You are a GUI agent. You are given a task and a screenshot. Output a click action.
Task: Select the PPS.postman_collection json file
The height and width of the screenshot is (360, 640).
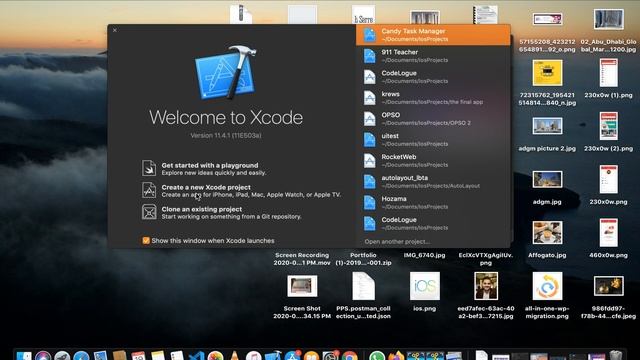[363, 286]
